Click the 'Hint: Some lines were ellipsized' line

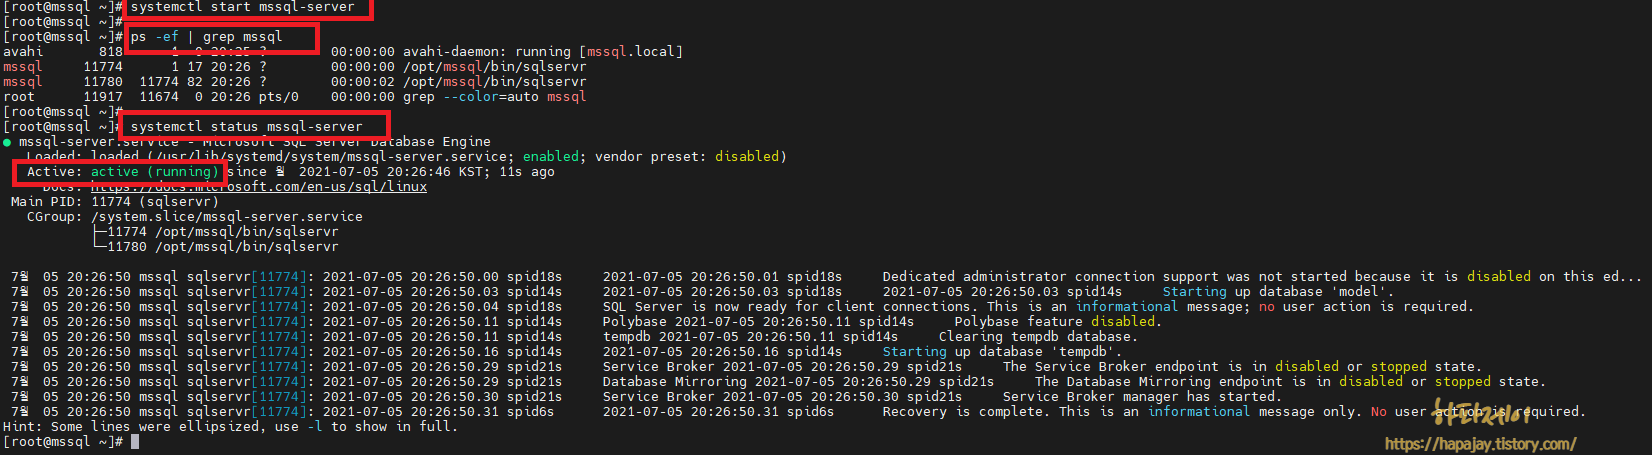point(230,427)
